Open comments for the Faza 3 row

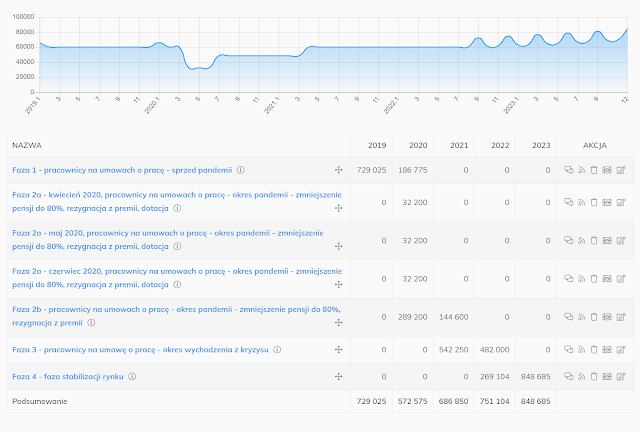568,349
